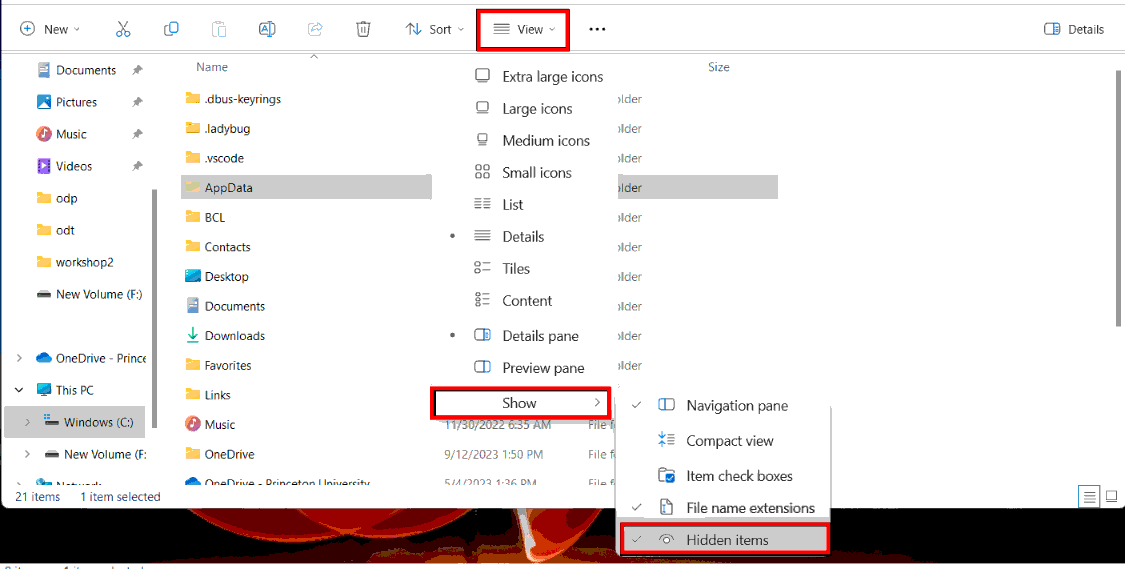The width and height of the screenshot is (1125, 569).
Task: Click the Cut scissors icon in toolbar
Action: coord(123,29)
